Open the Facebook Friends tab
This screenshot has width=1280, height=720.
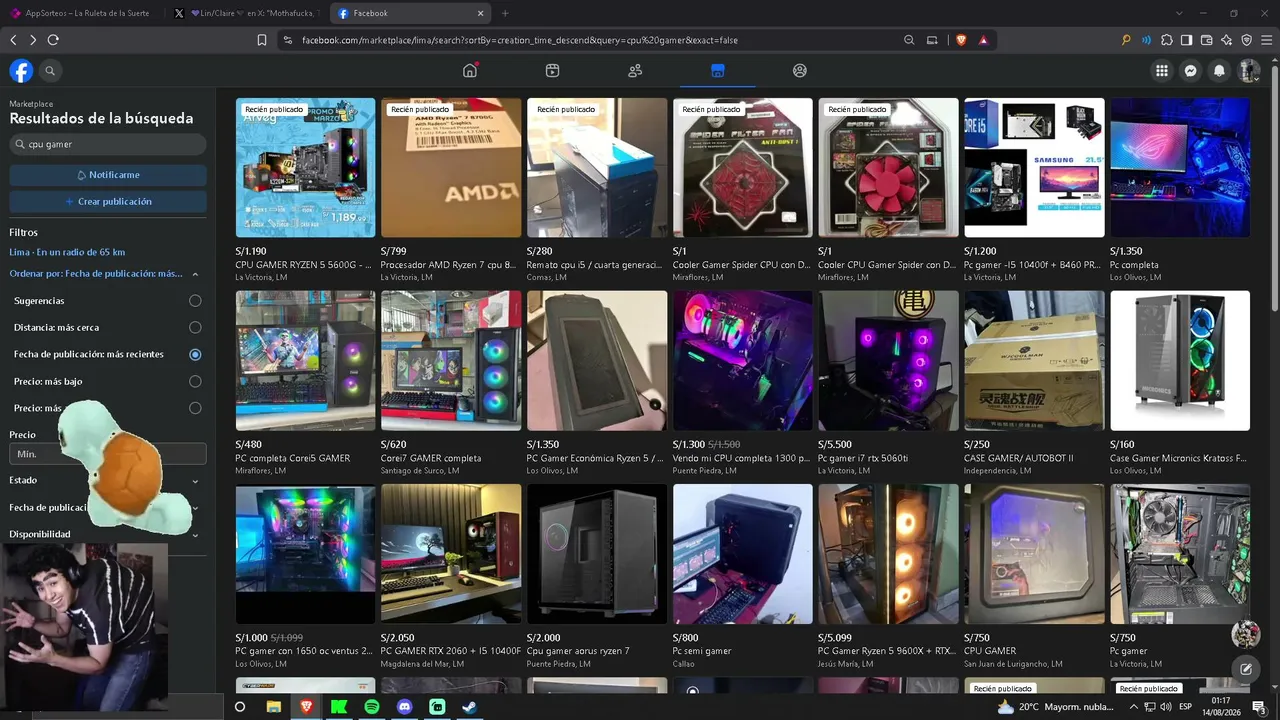[635, 71]
